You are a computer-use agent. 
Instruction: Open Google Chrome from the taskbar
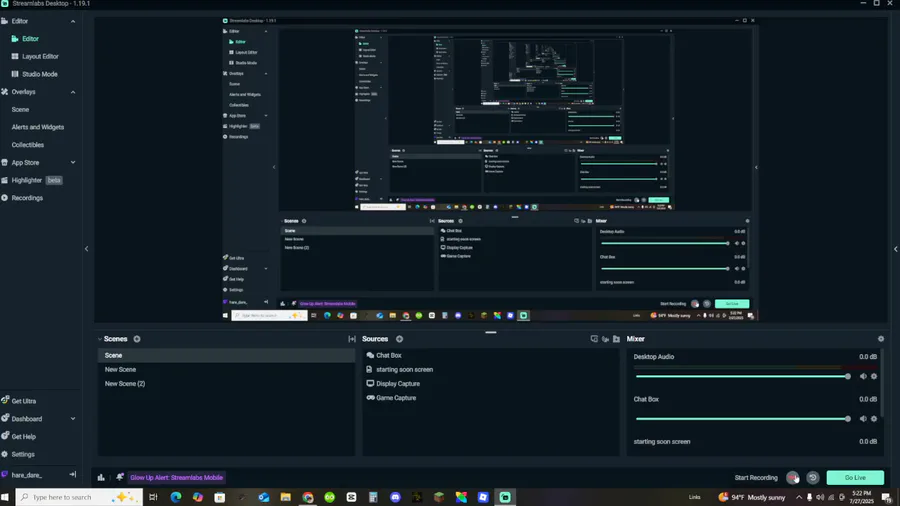pos(308,497)
